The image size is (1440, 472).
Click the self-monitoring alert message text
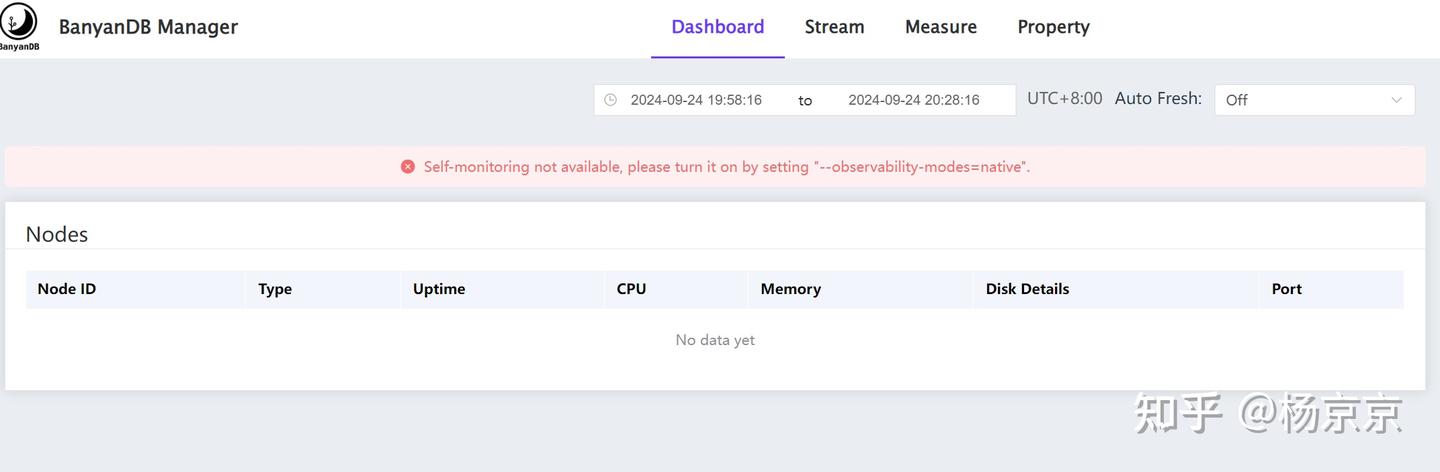[x=727, y=167]
